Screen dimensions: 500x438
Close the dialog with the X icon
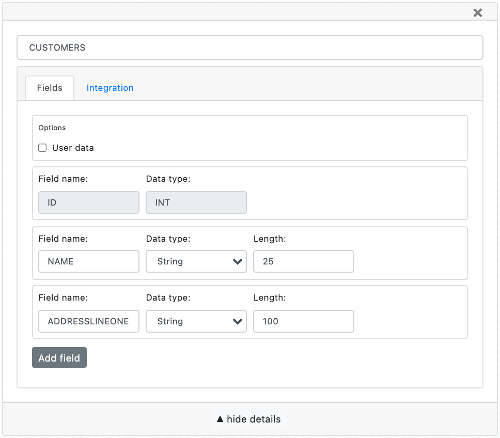pyautogui.click(x=477, y=13)
